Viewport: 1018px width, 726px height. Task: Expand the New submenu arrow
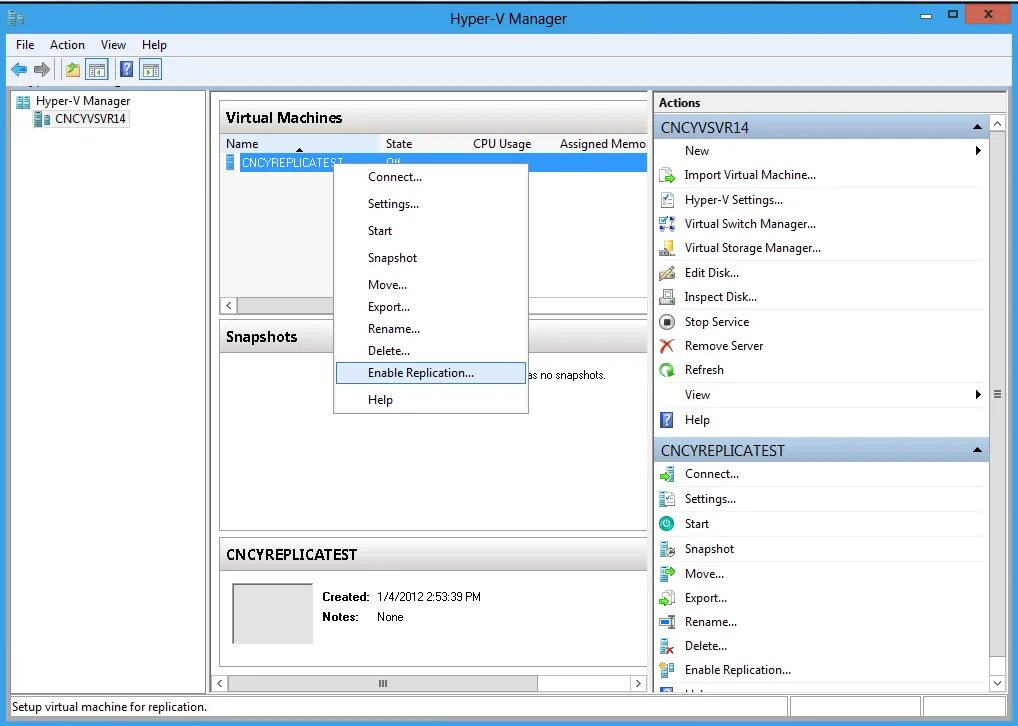(x=978, y=151)
